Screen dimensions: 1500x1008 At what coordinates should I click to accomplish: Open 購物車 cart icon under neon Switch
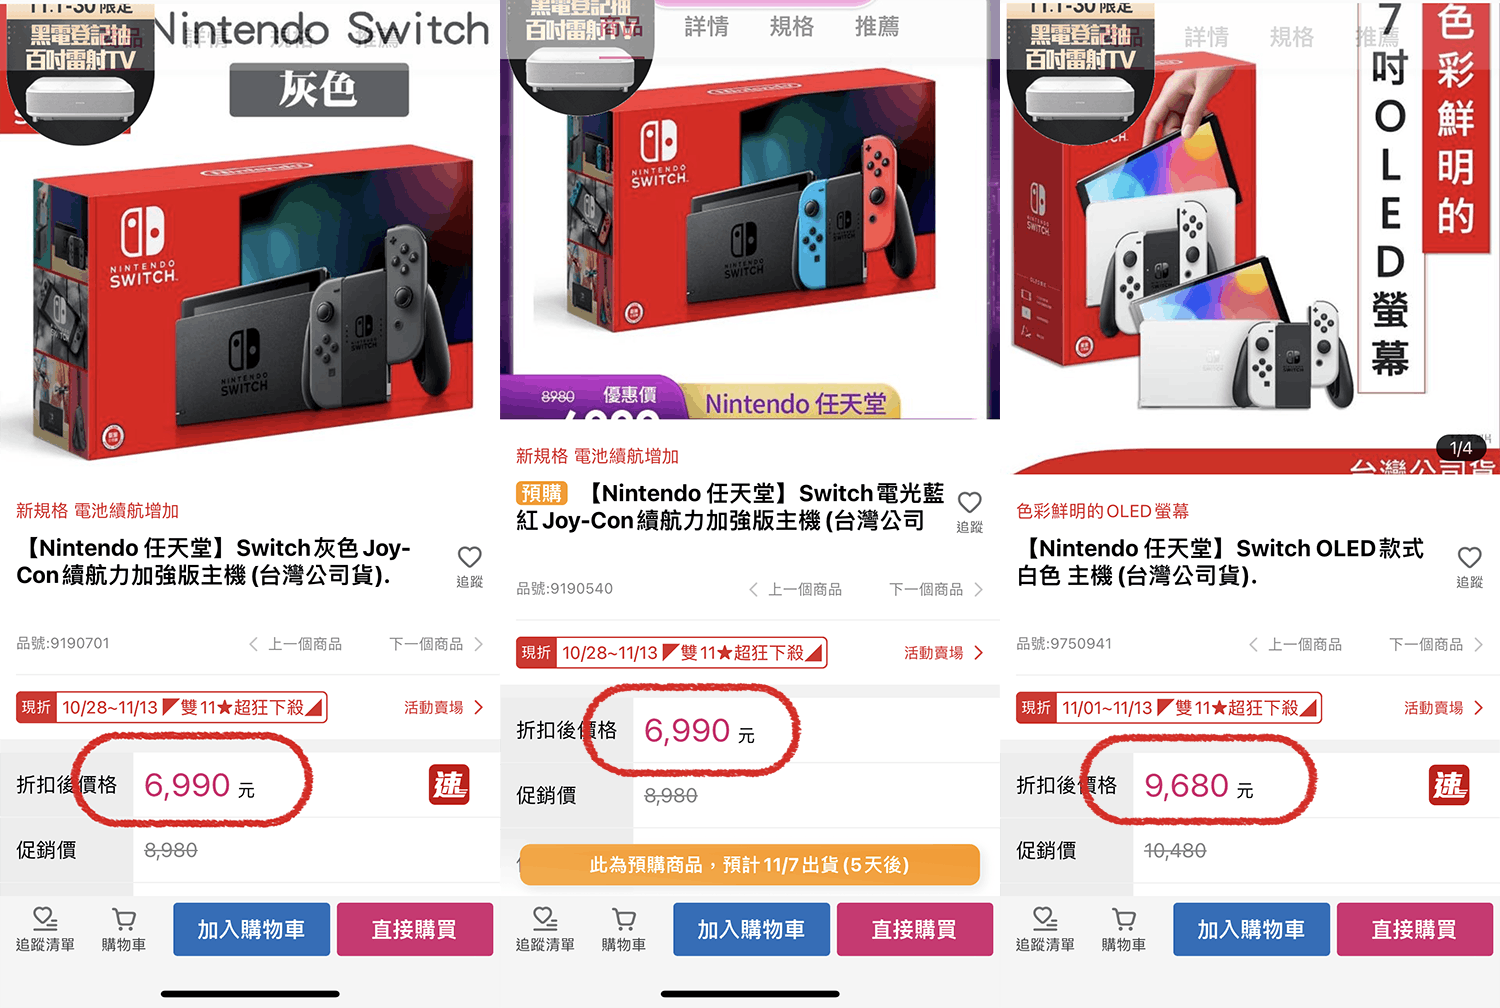coord(624,929)
